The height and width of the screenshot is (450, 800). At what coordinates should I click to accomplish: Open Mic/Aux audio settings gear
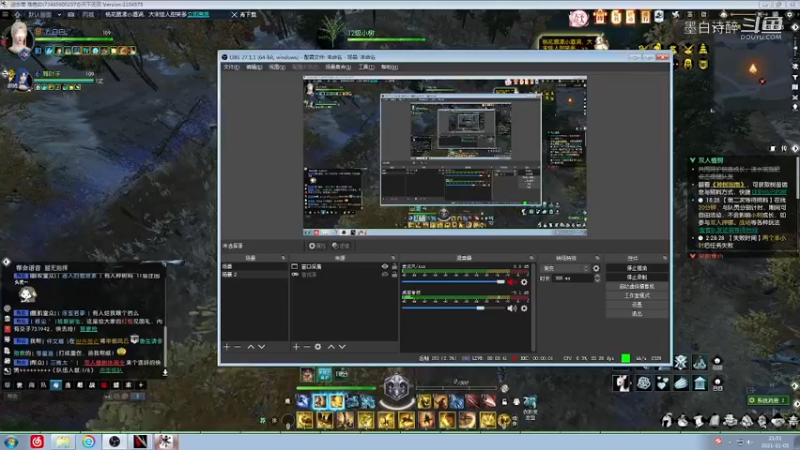[524, 282]
